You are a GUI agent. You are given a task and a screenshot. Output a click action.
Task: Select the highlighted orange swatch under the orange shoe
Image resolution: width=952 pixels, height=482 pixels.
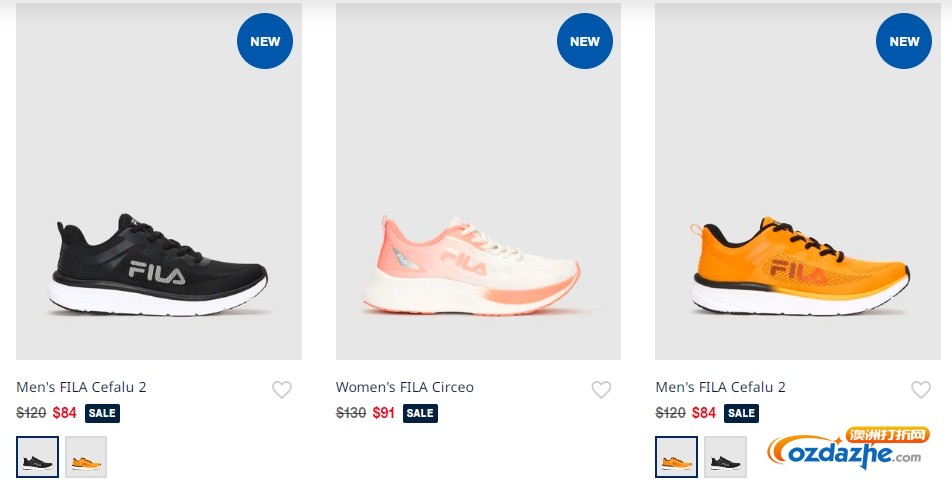point(676,457)
